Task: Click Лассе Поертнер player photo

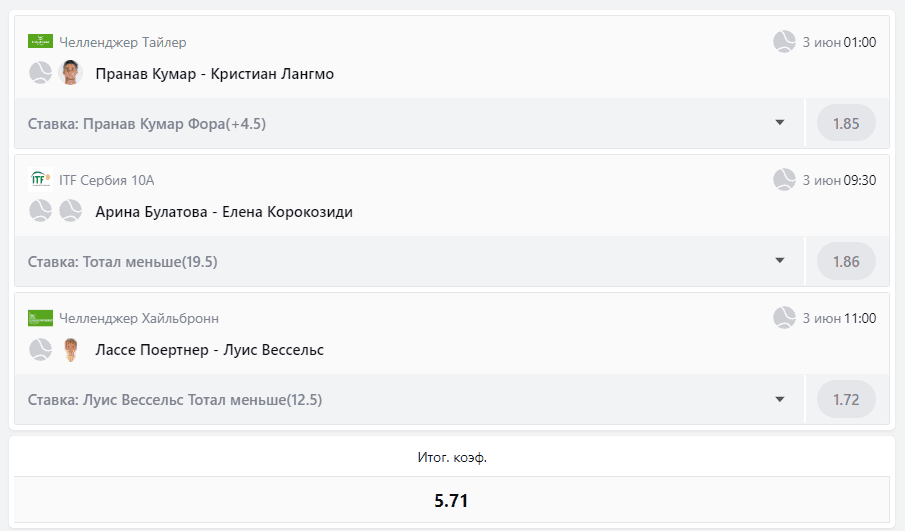Action: point(70,350)
